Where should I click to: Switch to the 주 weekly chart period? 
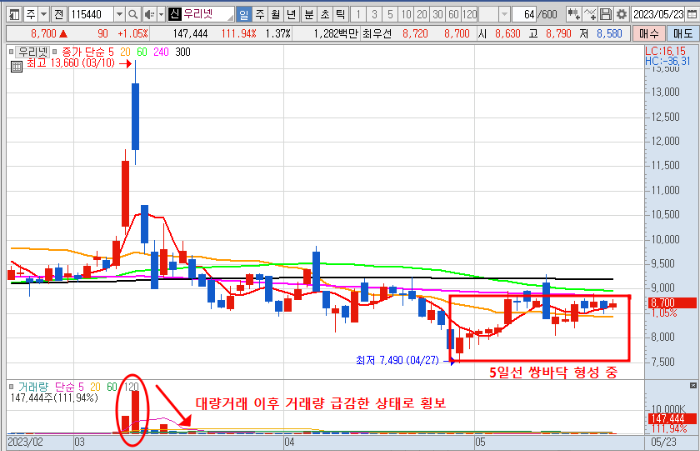click(260, 15)
